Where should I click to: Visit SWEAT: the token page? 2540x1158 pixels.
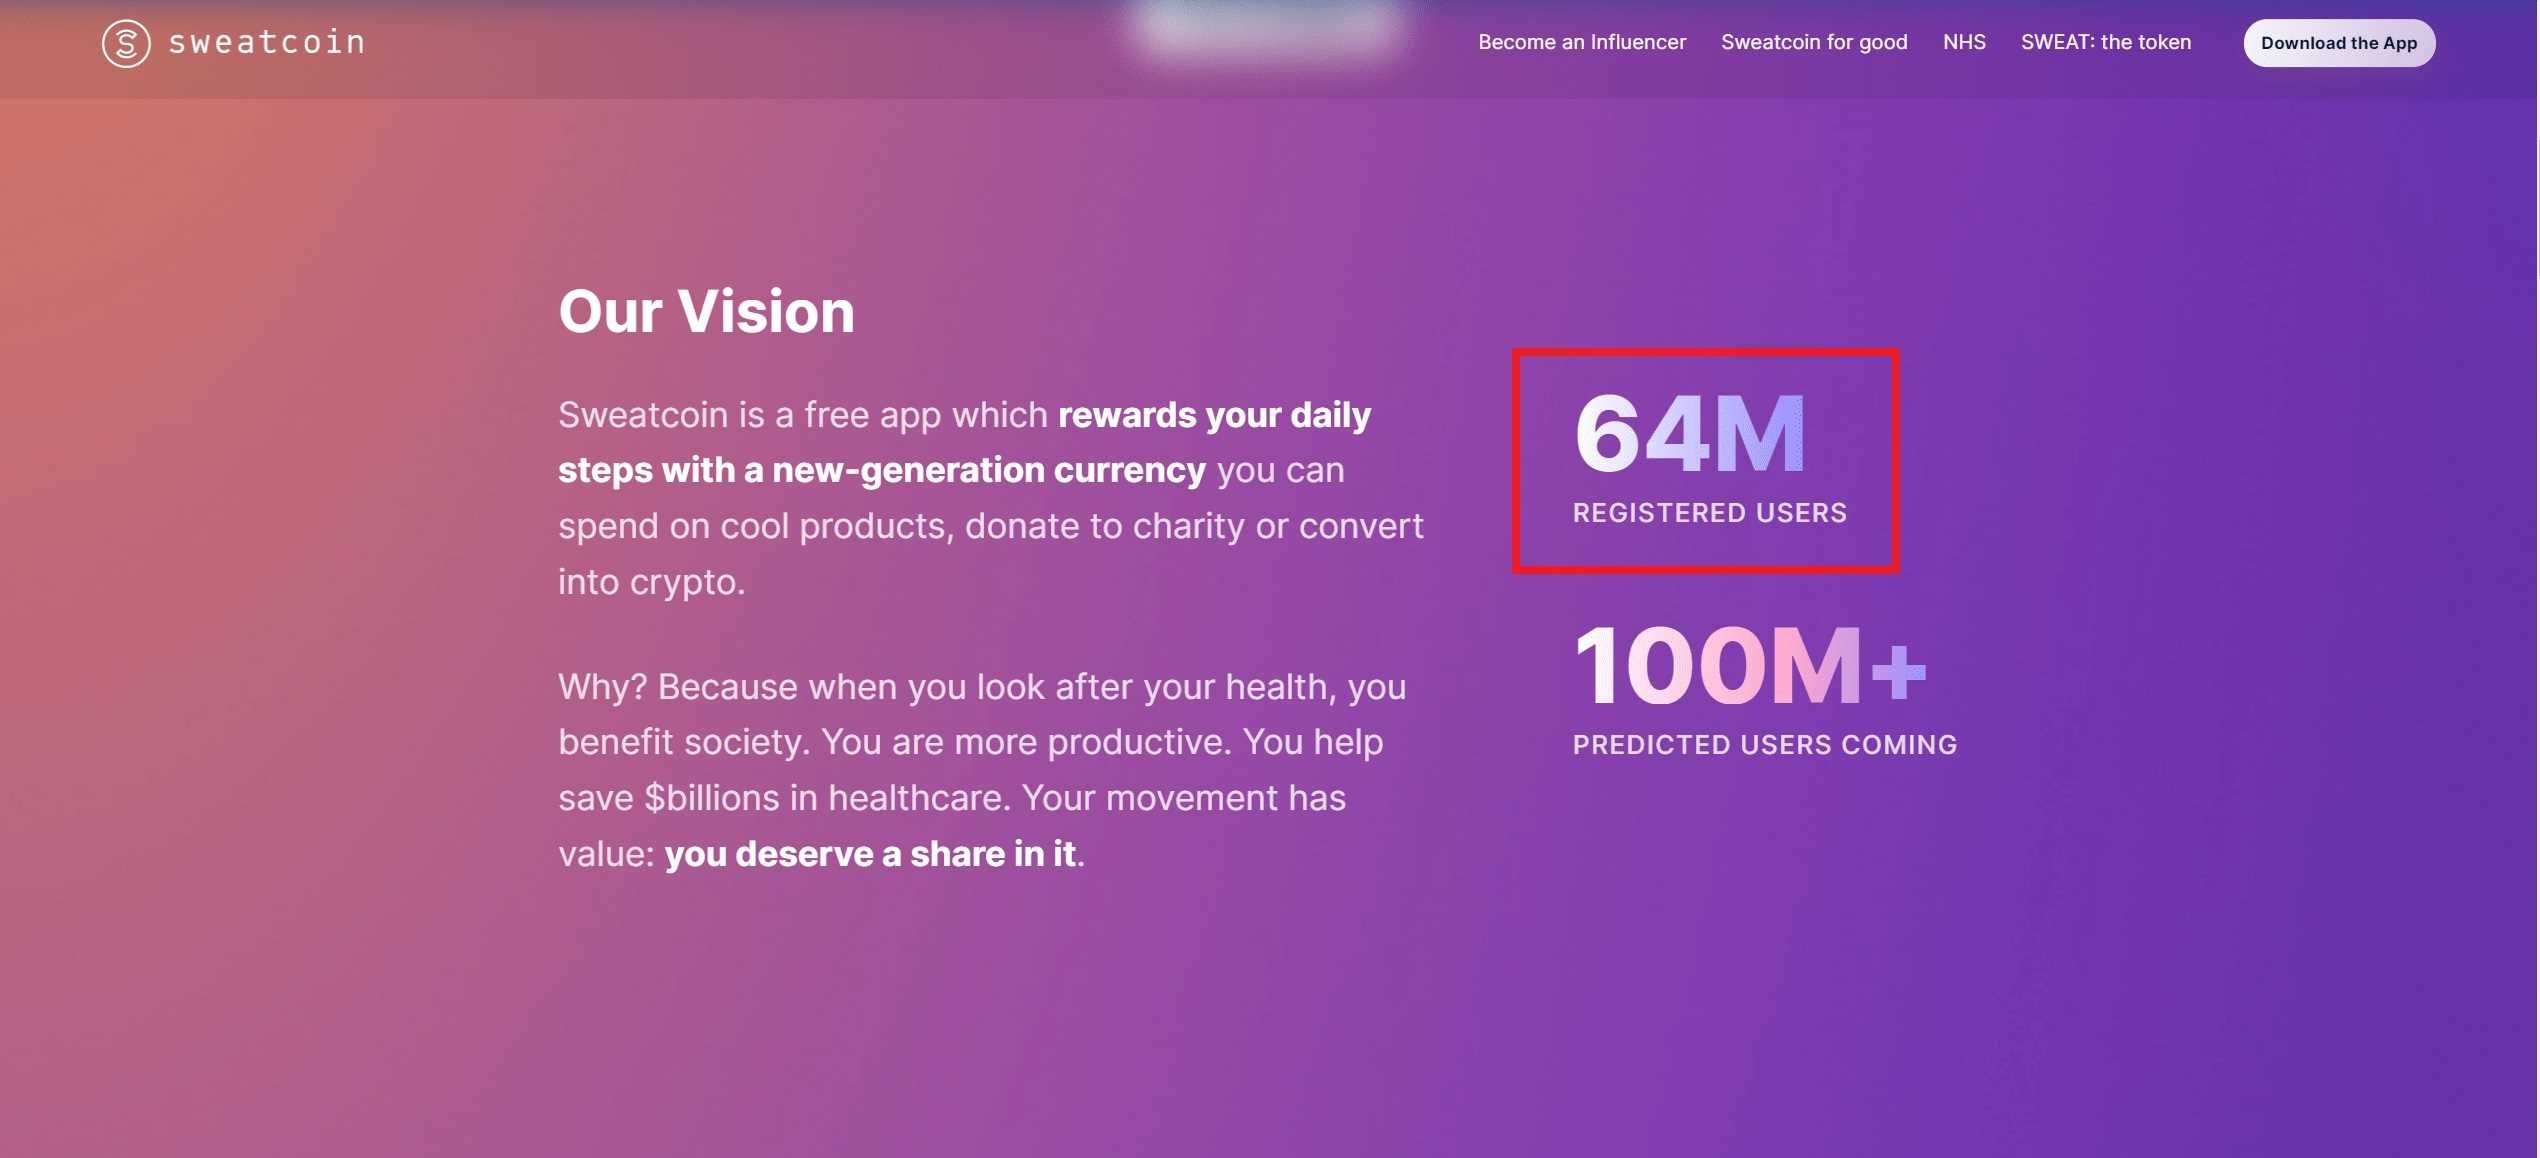pyautogui.click(x=2106, y=42)
